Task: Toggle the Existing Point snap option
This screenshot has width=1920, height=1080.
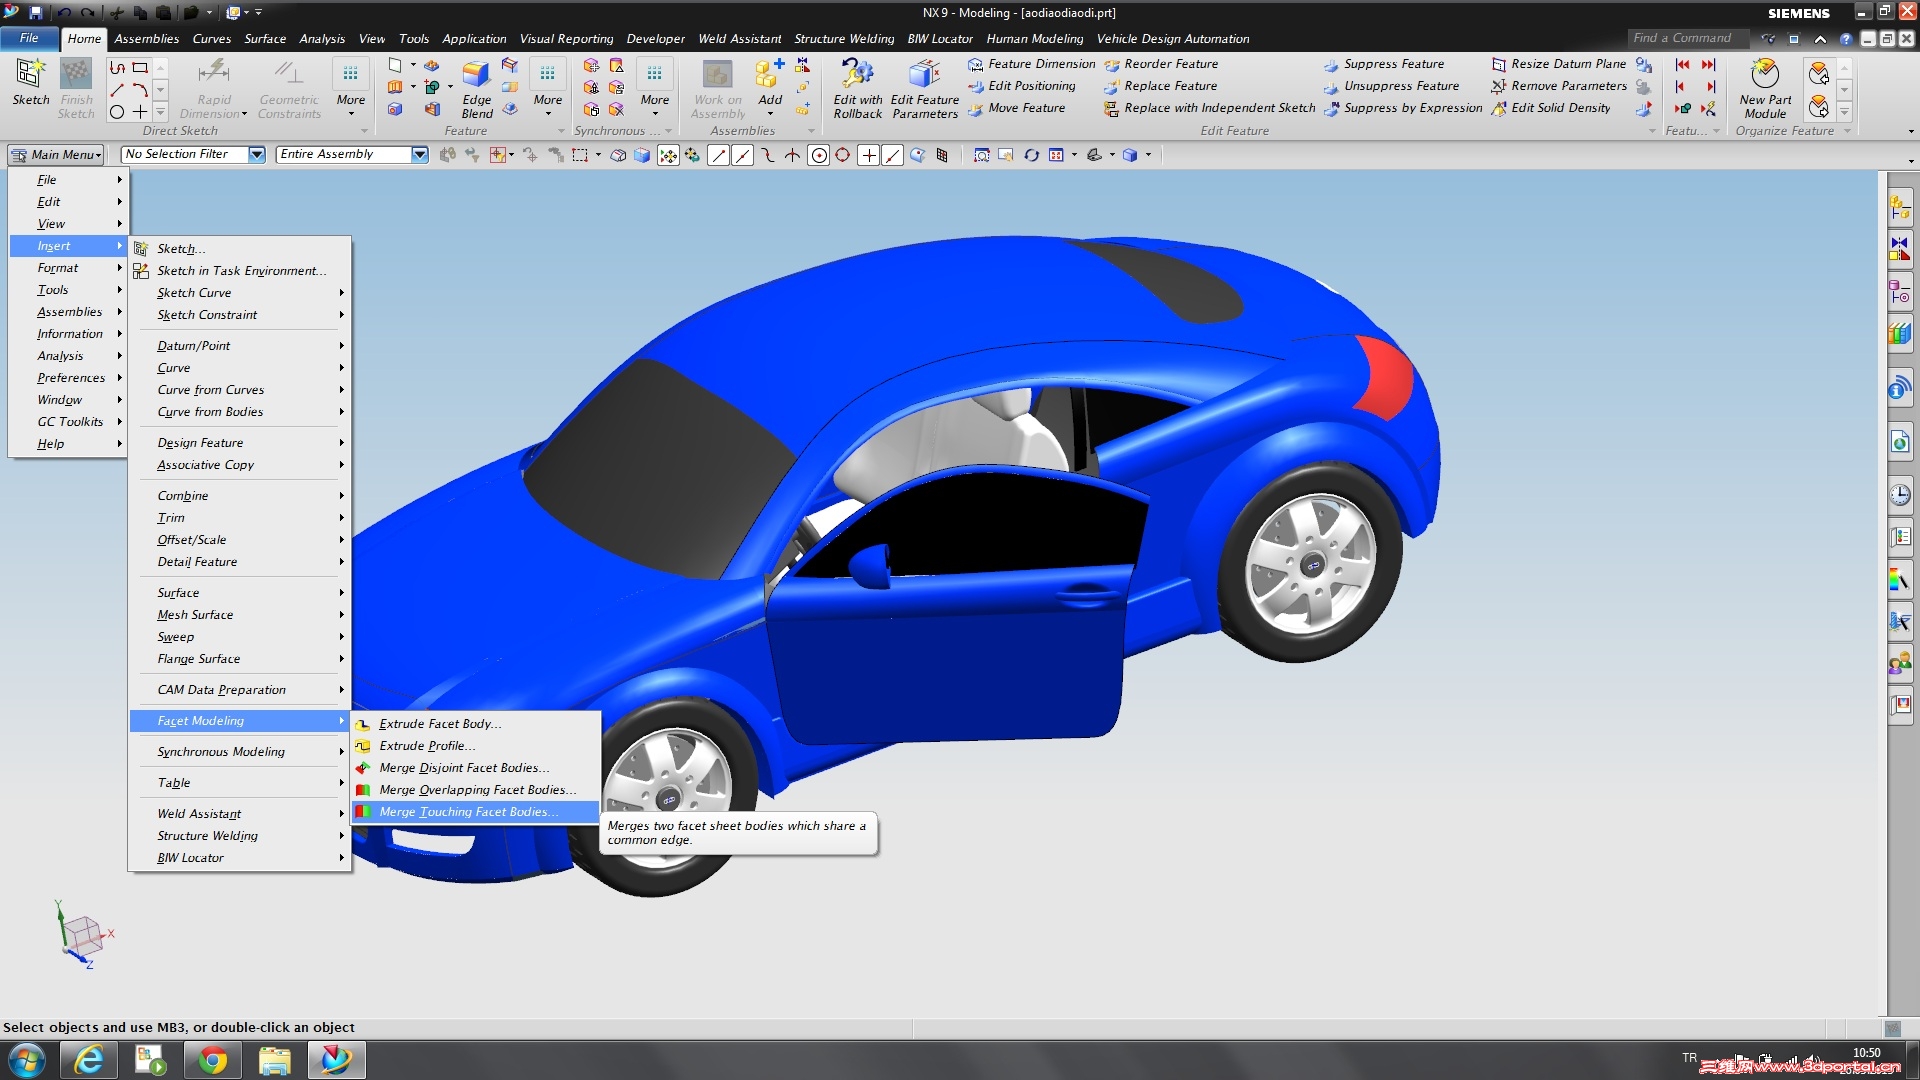Action: (869, 155)
